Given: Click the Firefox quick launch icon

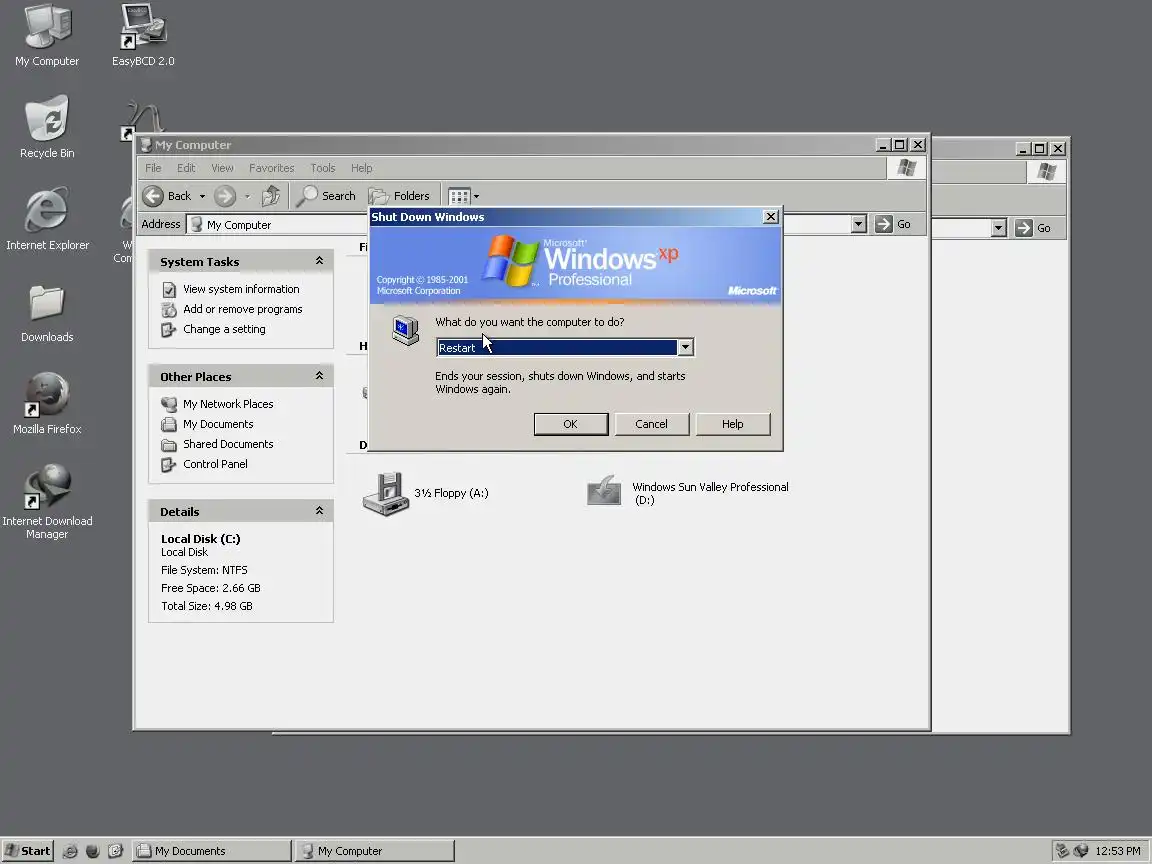Looking at the screenshot, I should click(x=93, y=851).
